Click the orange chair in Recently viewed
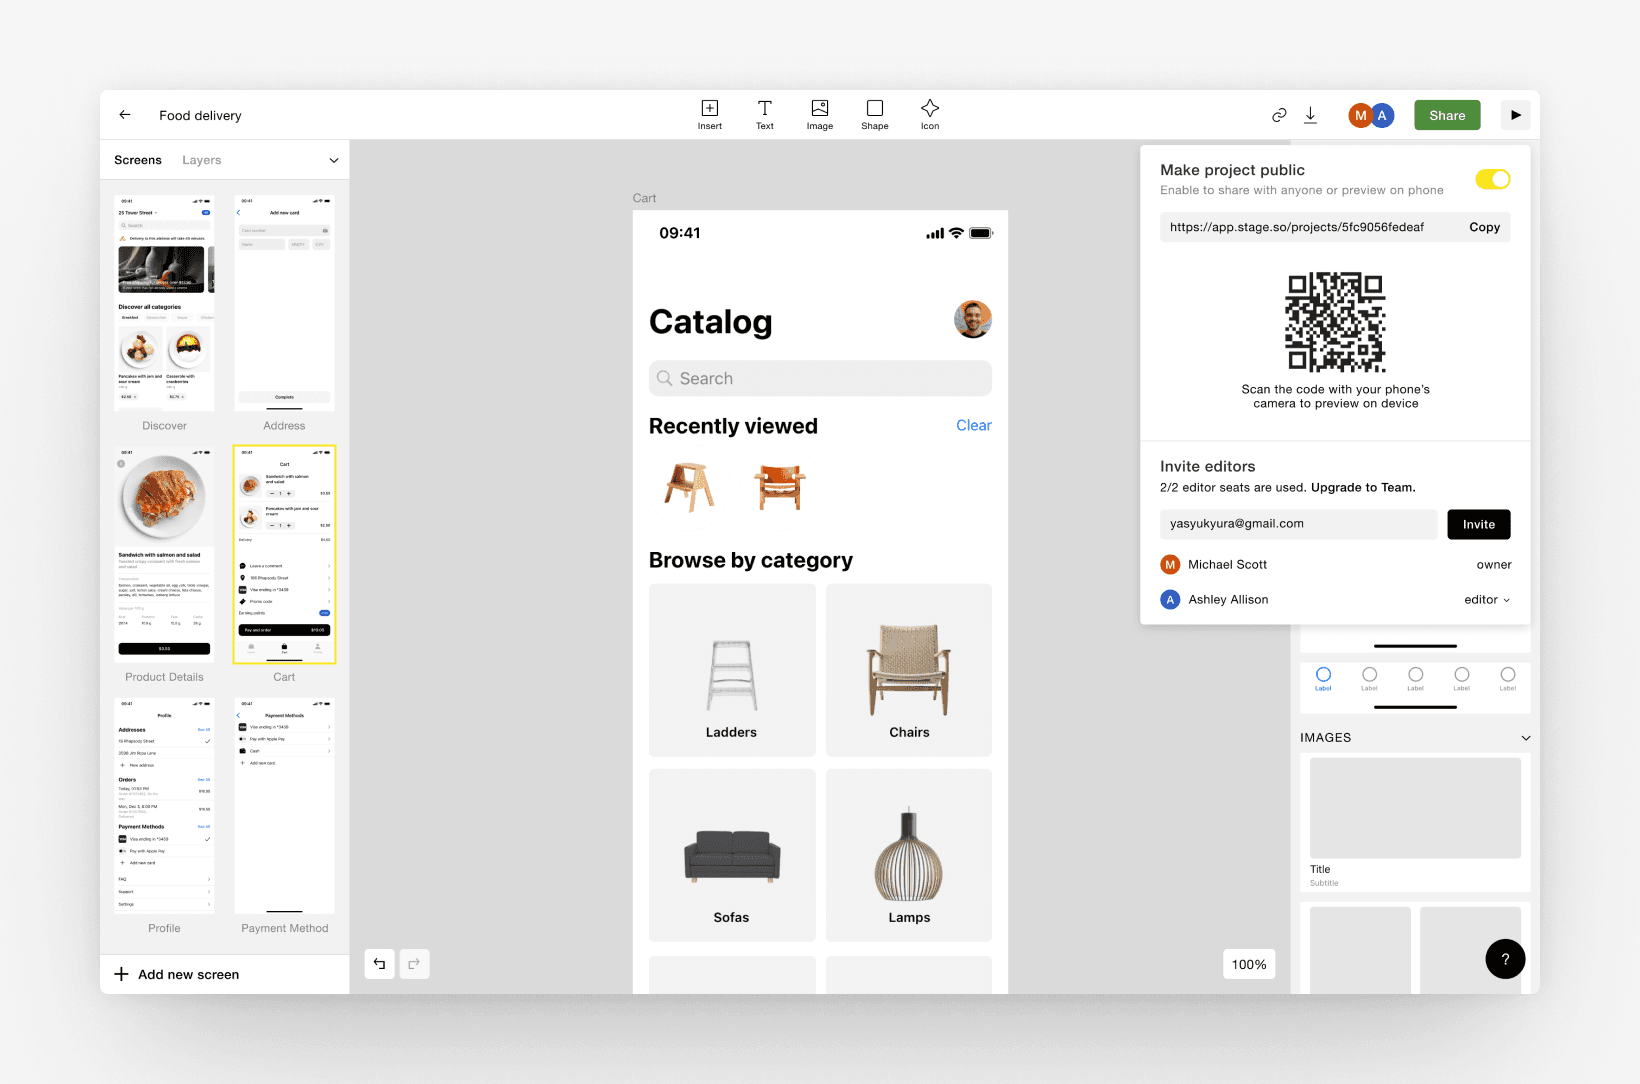Image resolution: width=1640 pixels, height=1084 pixels. tap(780, 487)
